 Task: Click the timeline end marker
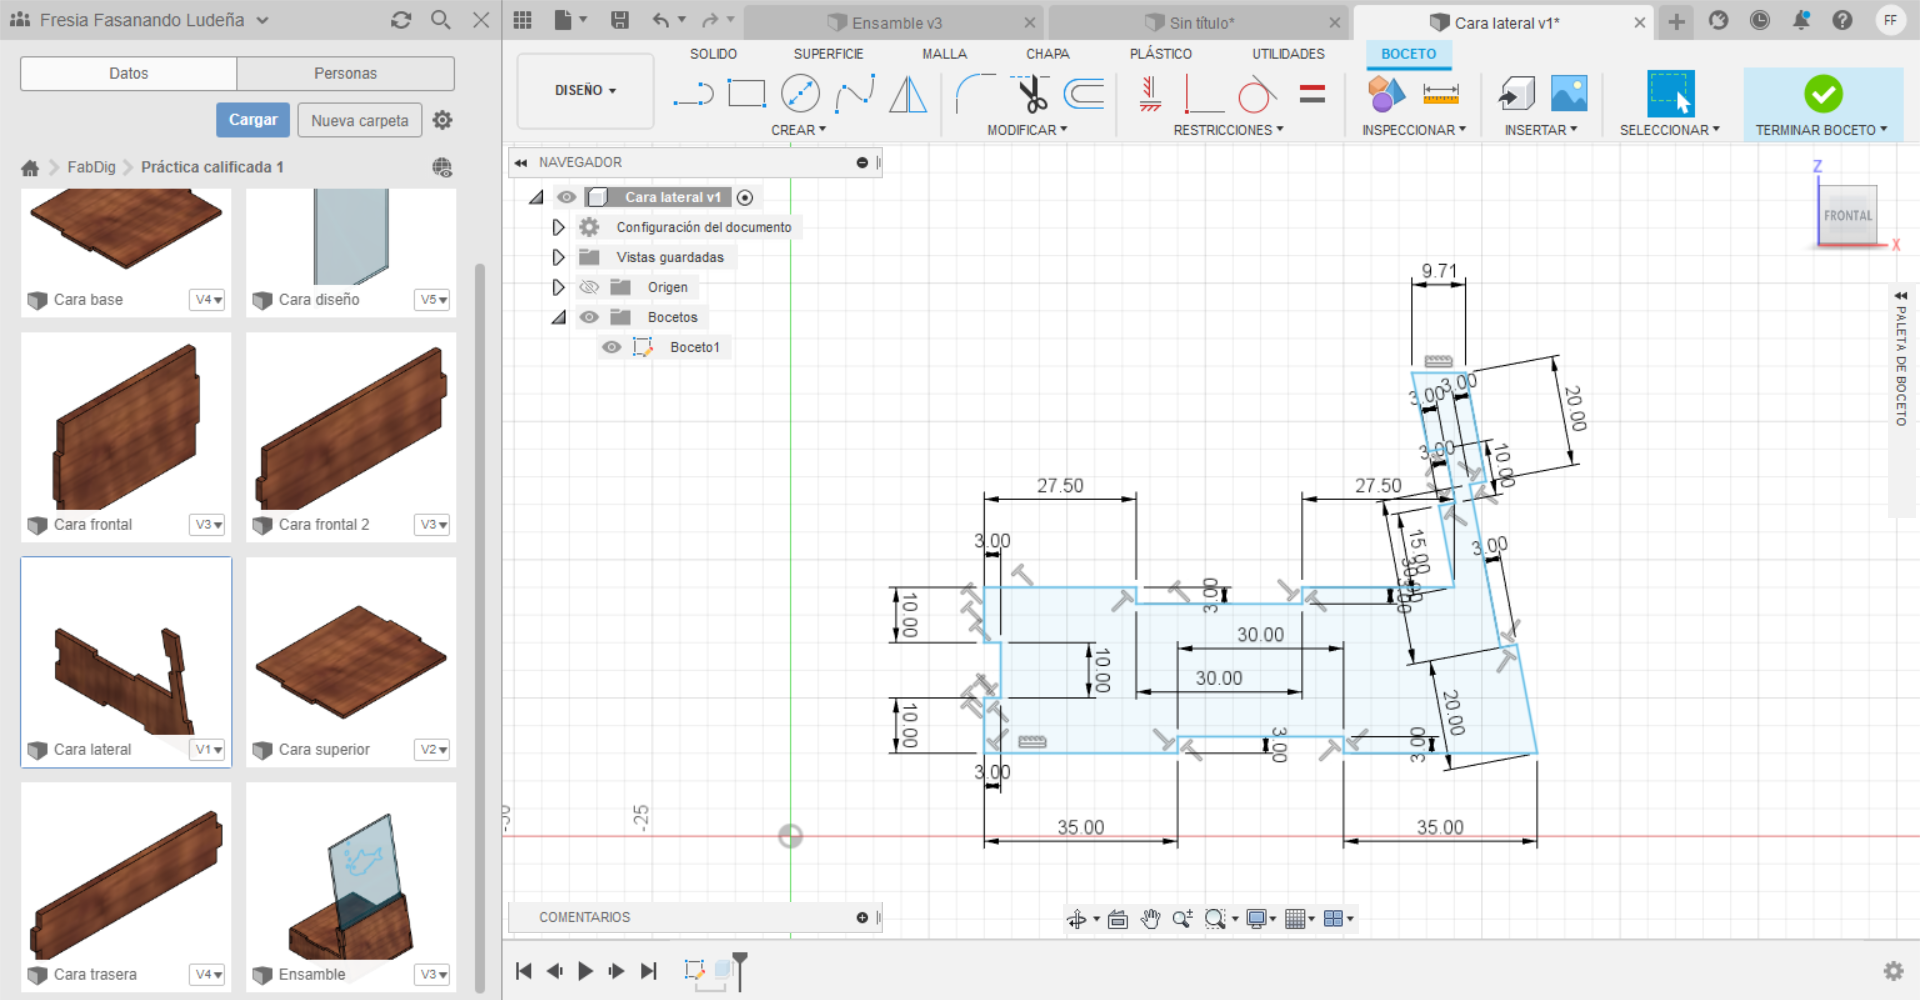[740, 970]
